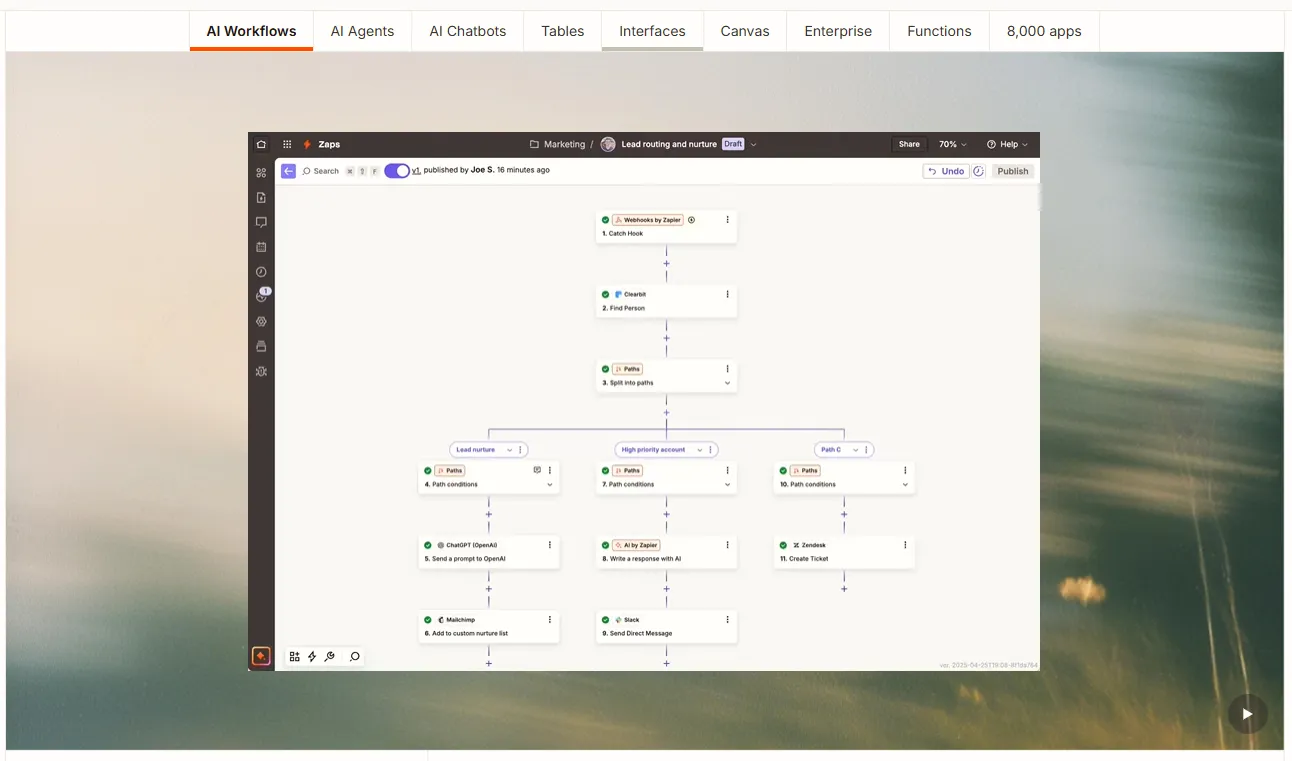The width and height of the screenshot is (1292, 761).
Task: Toggle the Draft status pill
Action: coord(733,144)
